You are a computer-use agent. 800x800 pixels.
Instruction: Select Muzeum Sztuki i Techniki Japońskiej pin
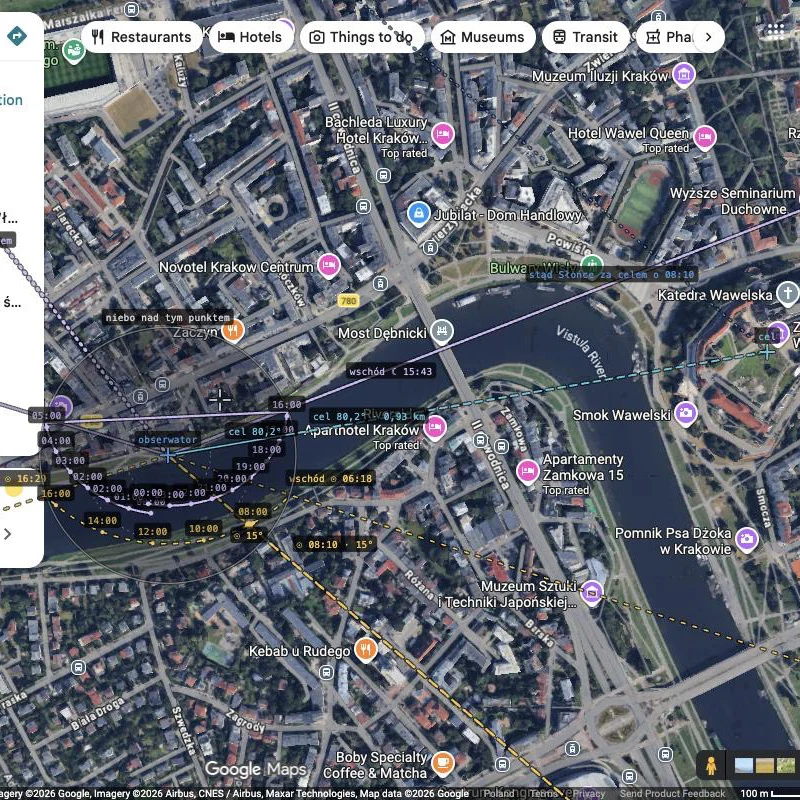592,592
